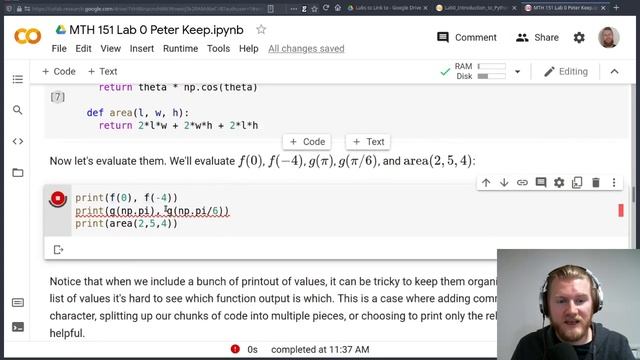Click the Colab logo

click(x=28, y=36)
